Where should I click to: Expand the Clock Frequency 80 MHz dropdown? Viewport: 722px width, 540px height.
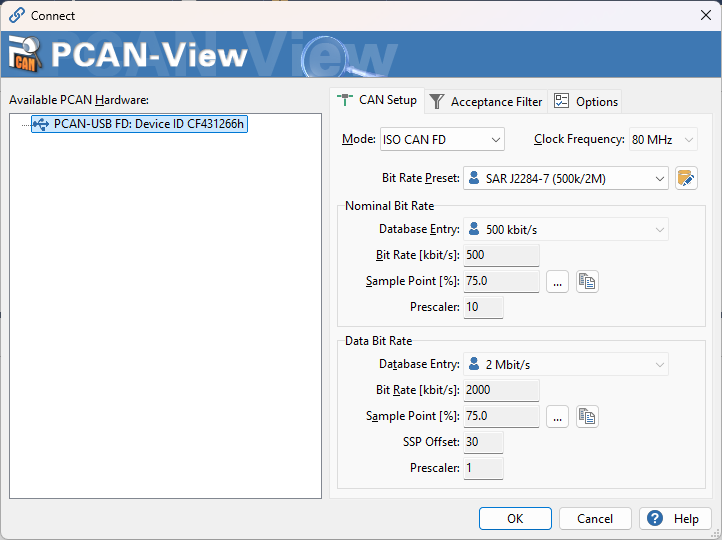[663, 139]
